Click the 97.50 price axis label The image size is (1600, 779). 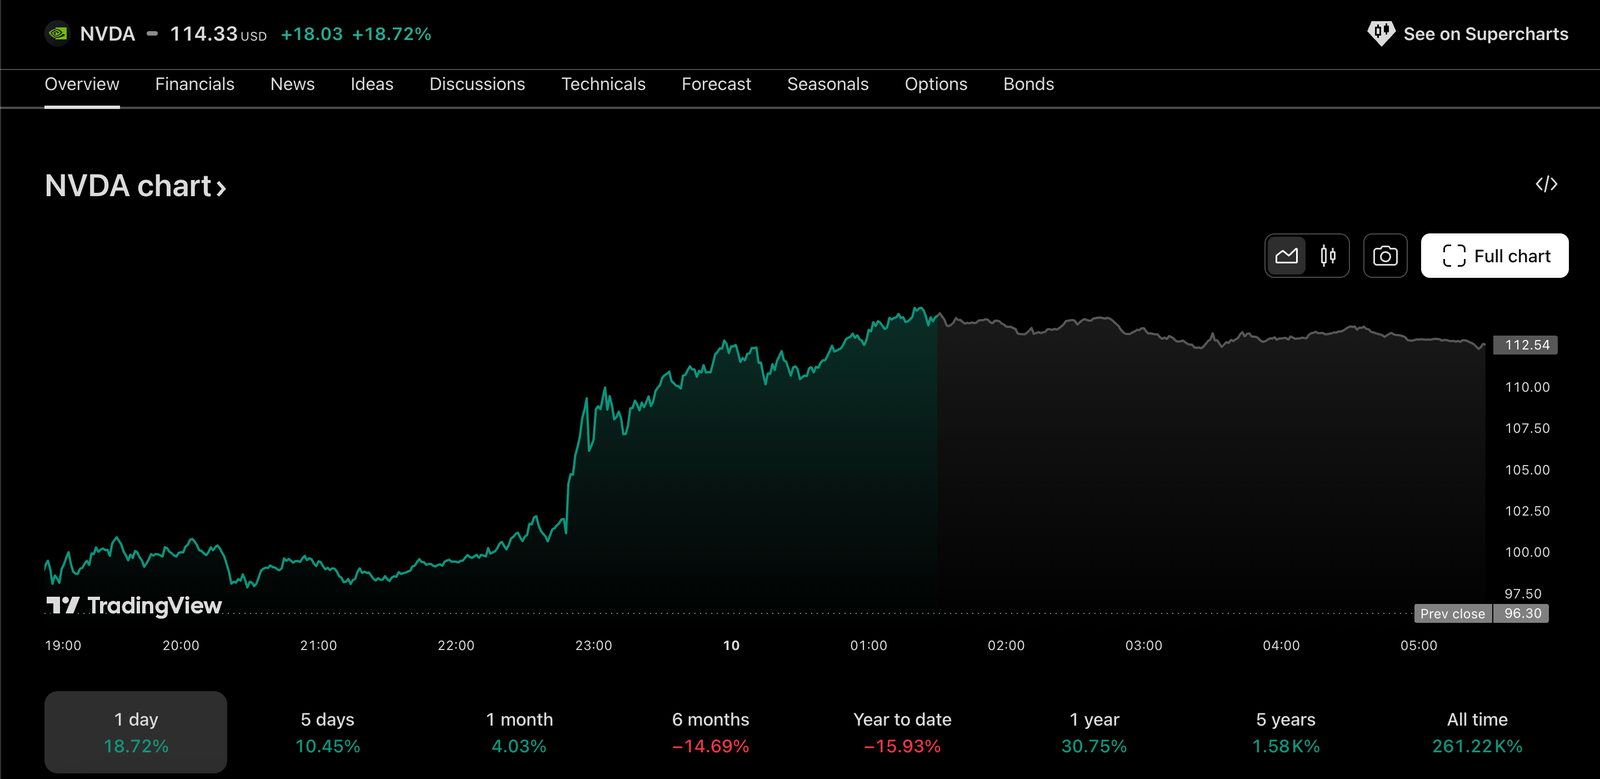tap(1523, 594)
